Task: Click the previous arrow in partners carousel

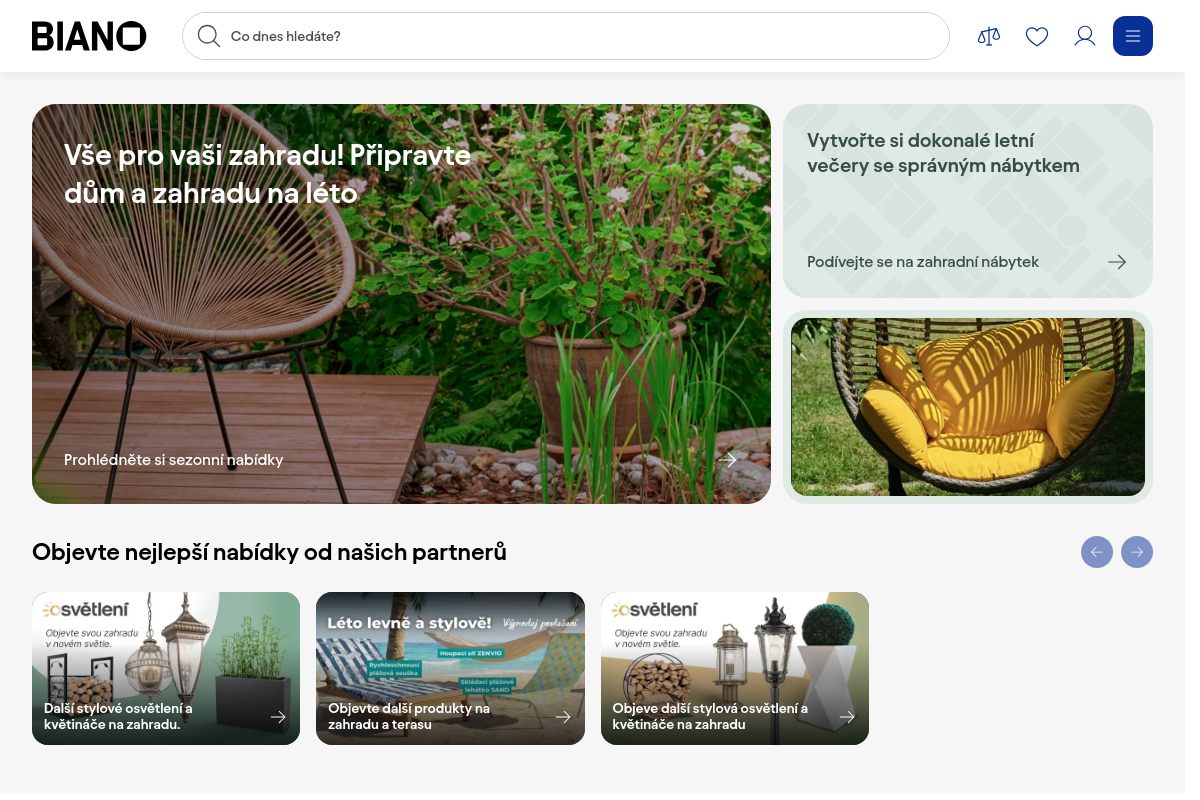Action: click(1097, 552)
